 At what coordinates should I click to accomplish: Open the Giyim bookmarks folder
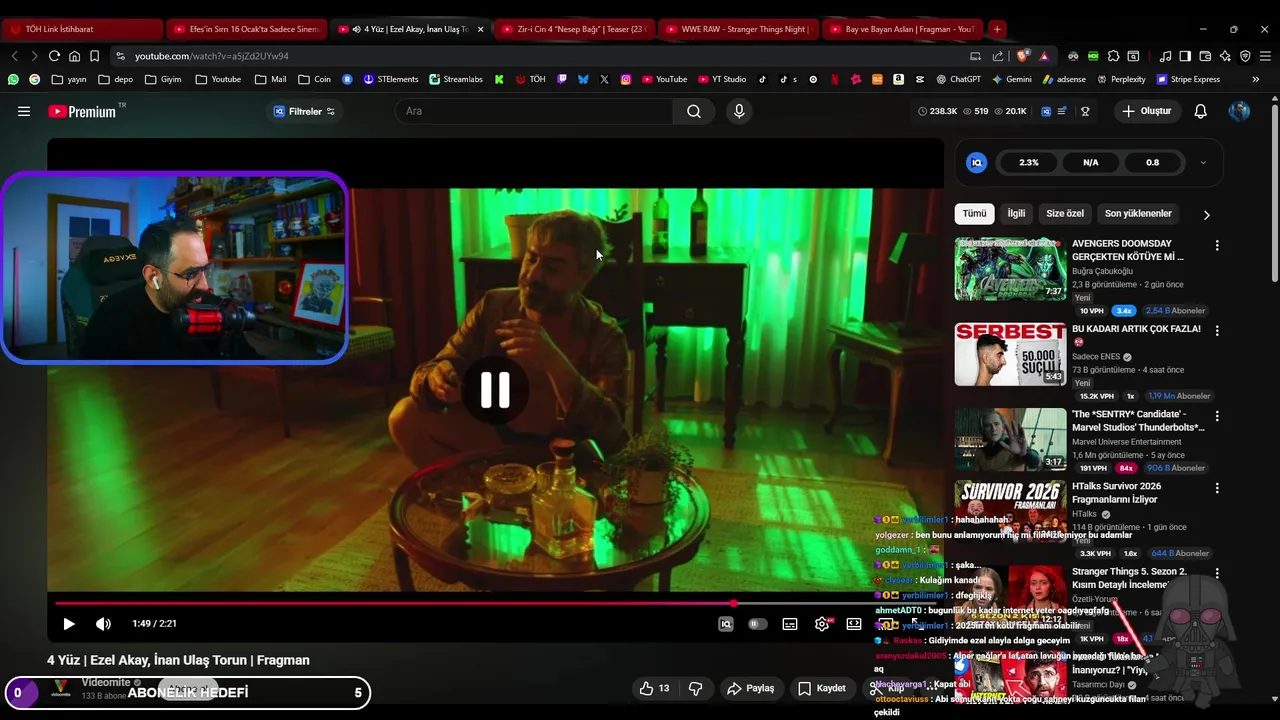[x=164, y=79]
